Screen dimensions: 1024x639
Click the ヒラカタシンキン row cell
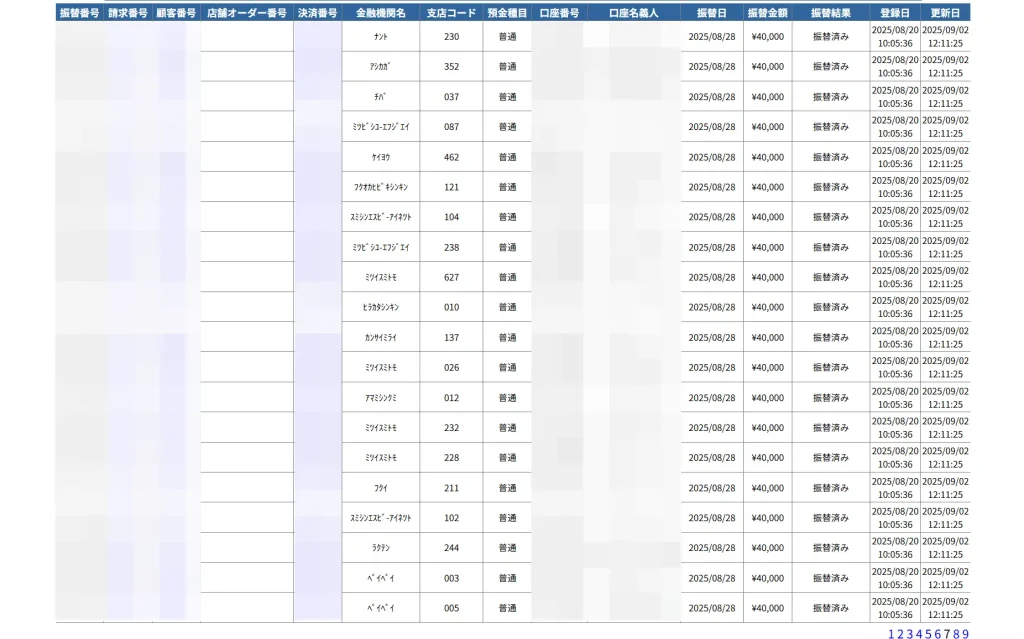pos(380,307)
